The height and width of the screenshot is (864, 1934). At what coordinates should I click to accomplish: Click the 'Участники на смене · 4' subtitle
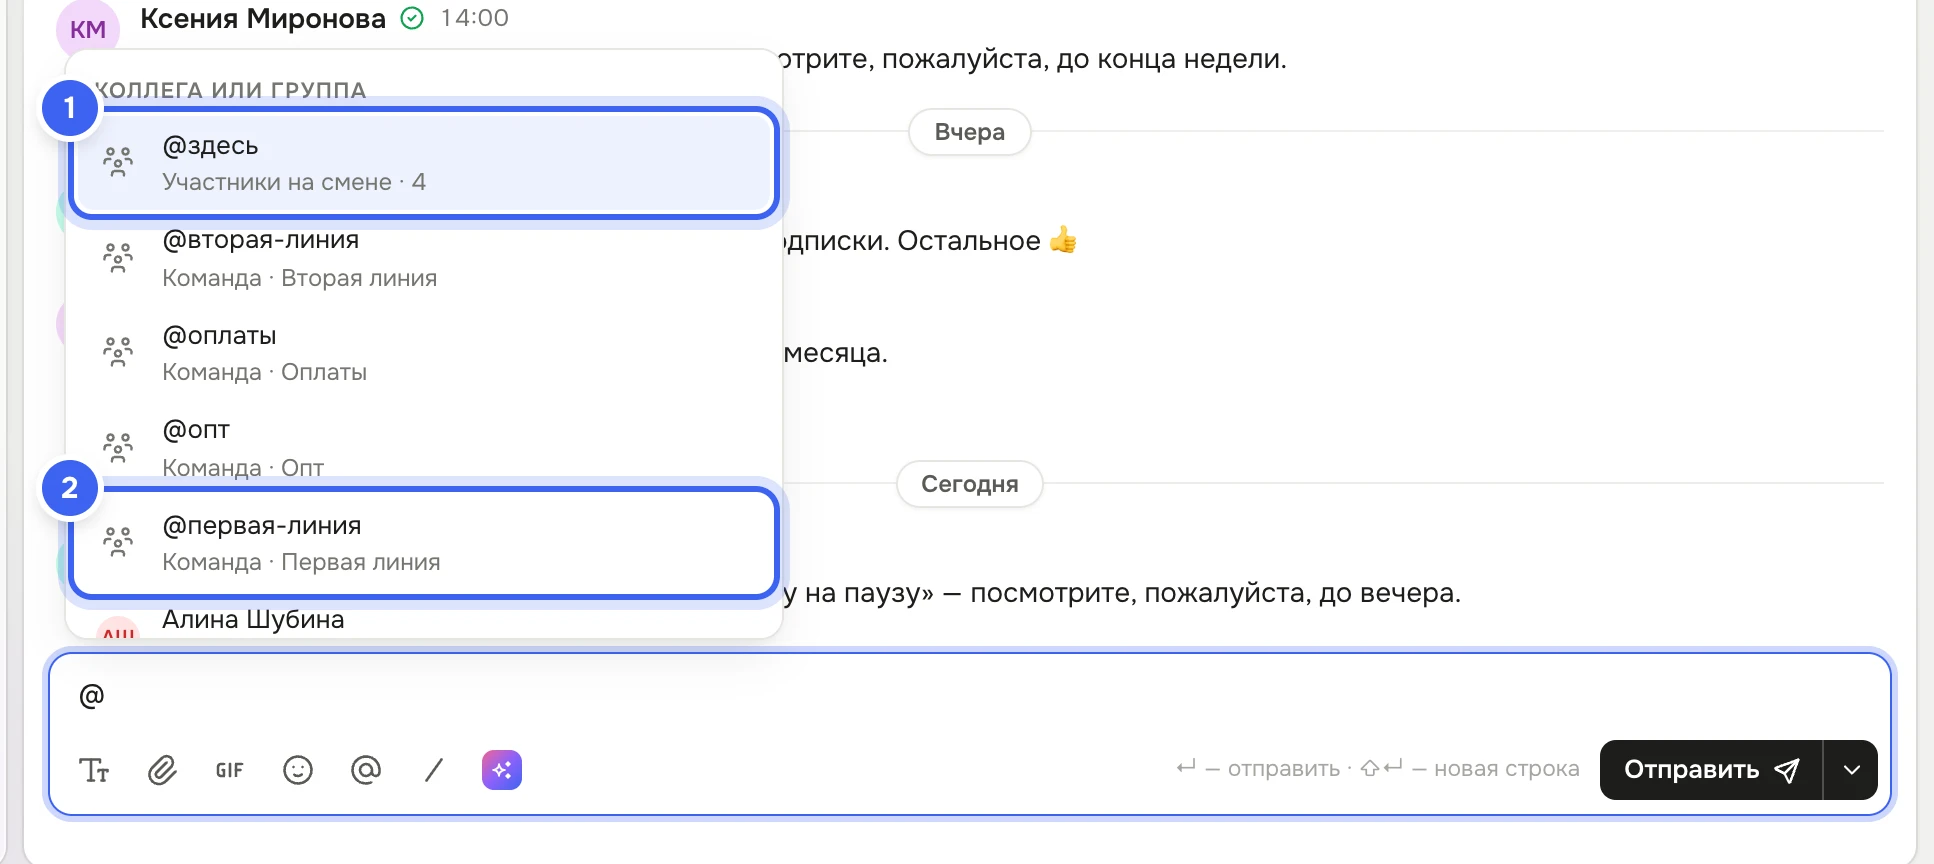click(x=294, y=182)
